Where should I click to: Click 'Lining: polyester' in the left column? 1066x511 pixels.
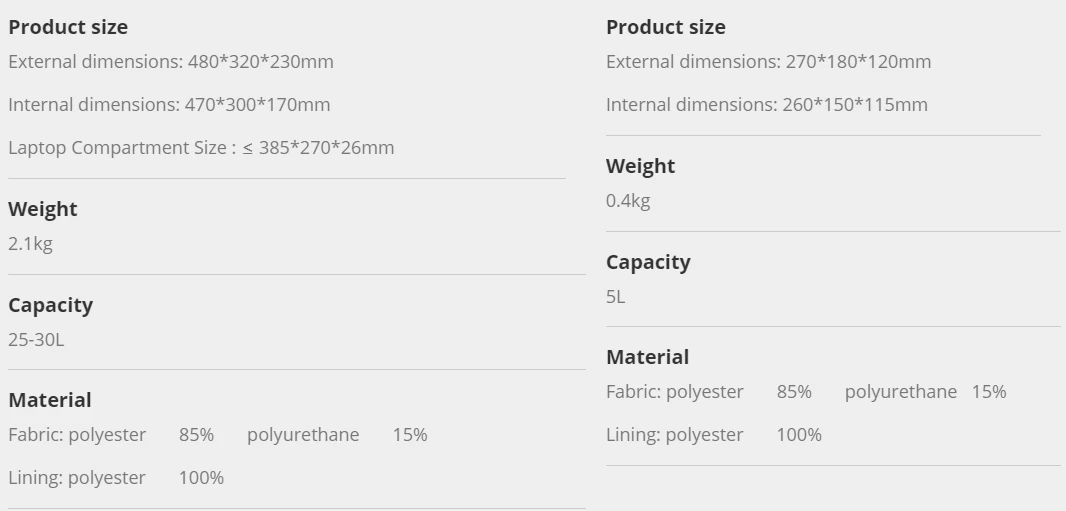77,478
